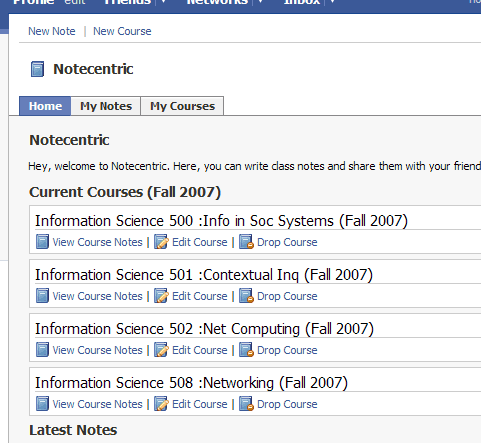
Task: Click course title Information Science 502 :Net Computing
Action: (204, 329)
